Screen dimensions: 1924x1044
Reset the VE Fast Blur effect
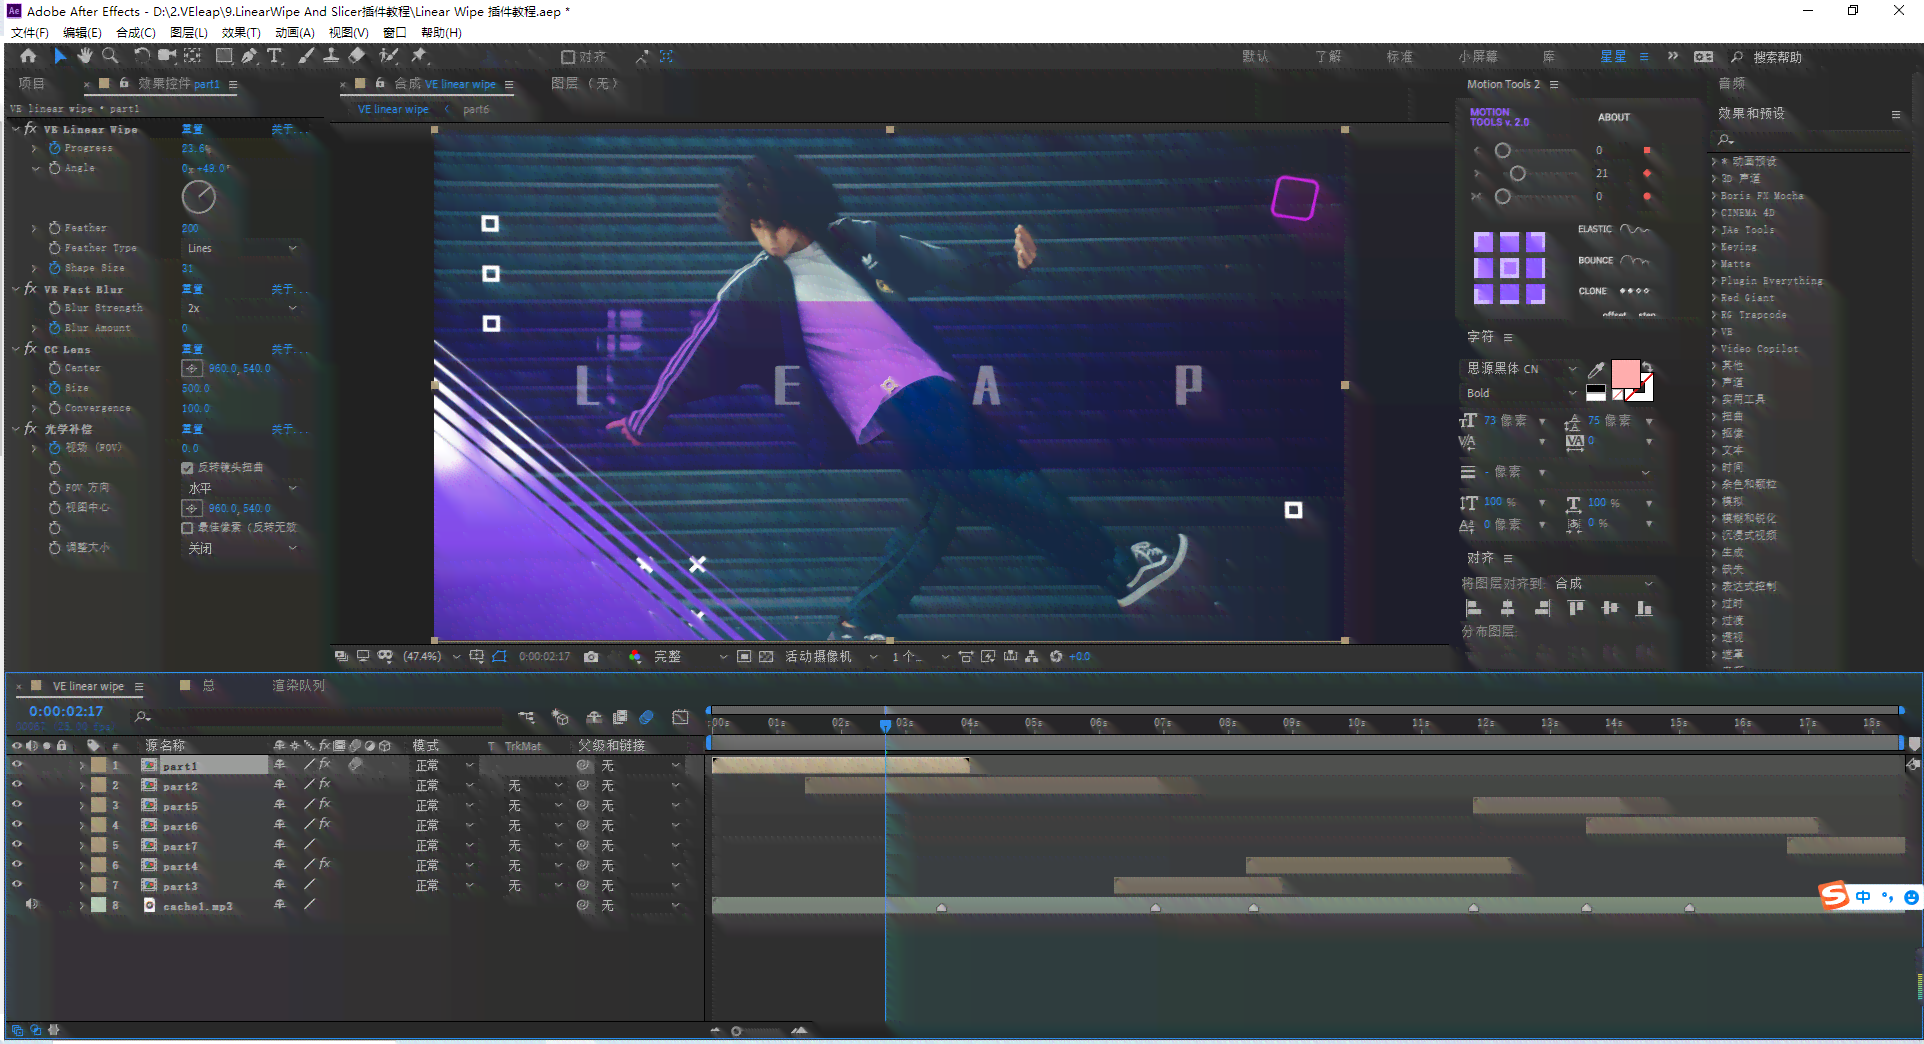pyautogui.click(x=192, y=289)
